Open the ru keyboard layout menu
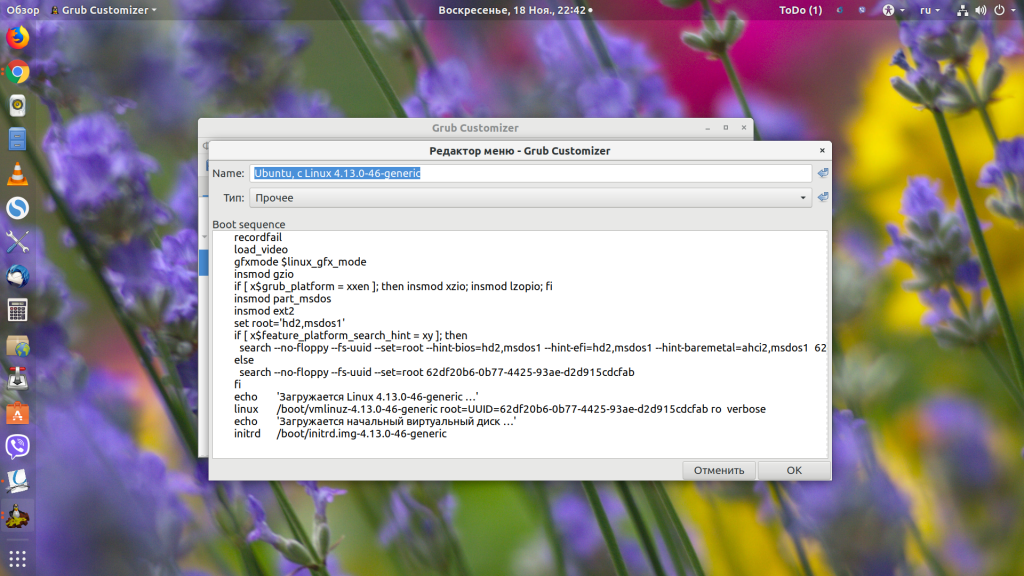The image size is (1024, 576). point(930,10)
